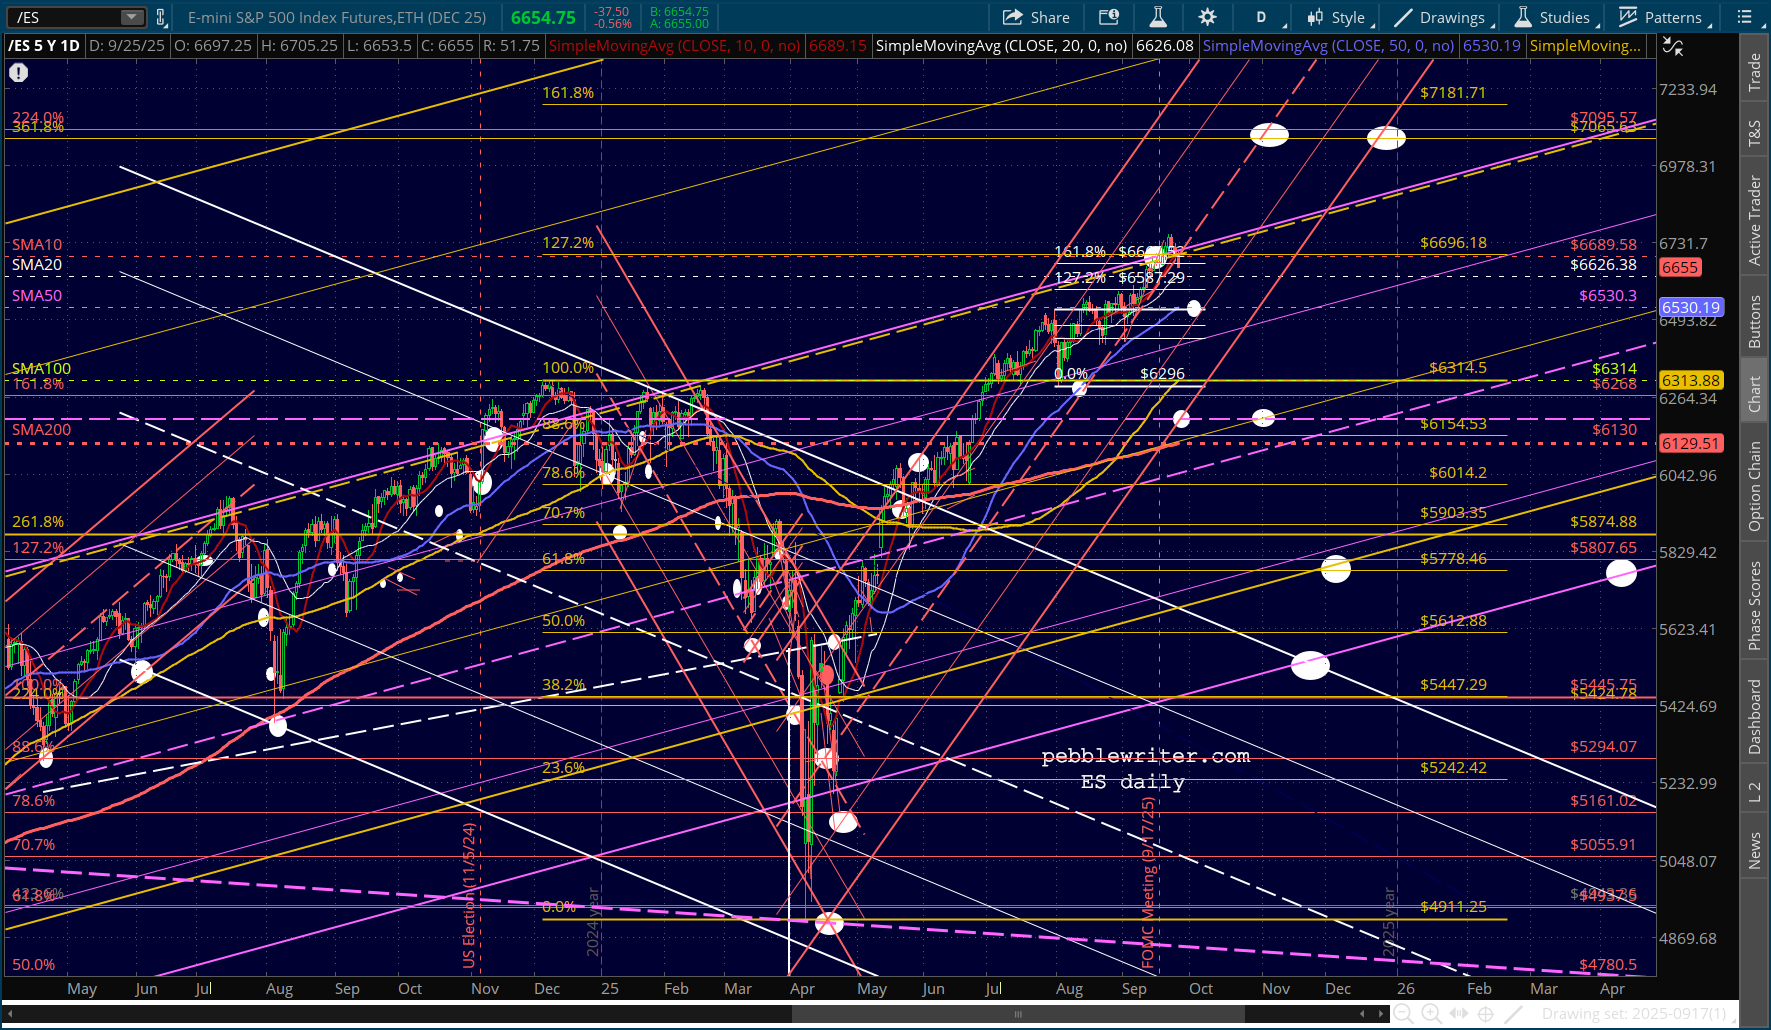This screenshot has width=1771, height=1030.
Task: Click the yellow 6313.88 price bubble
Action: 1691,381
